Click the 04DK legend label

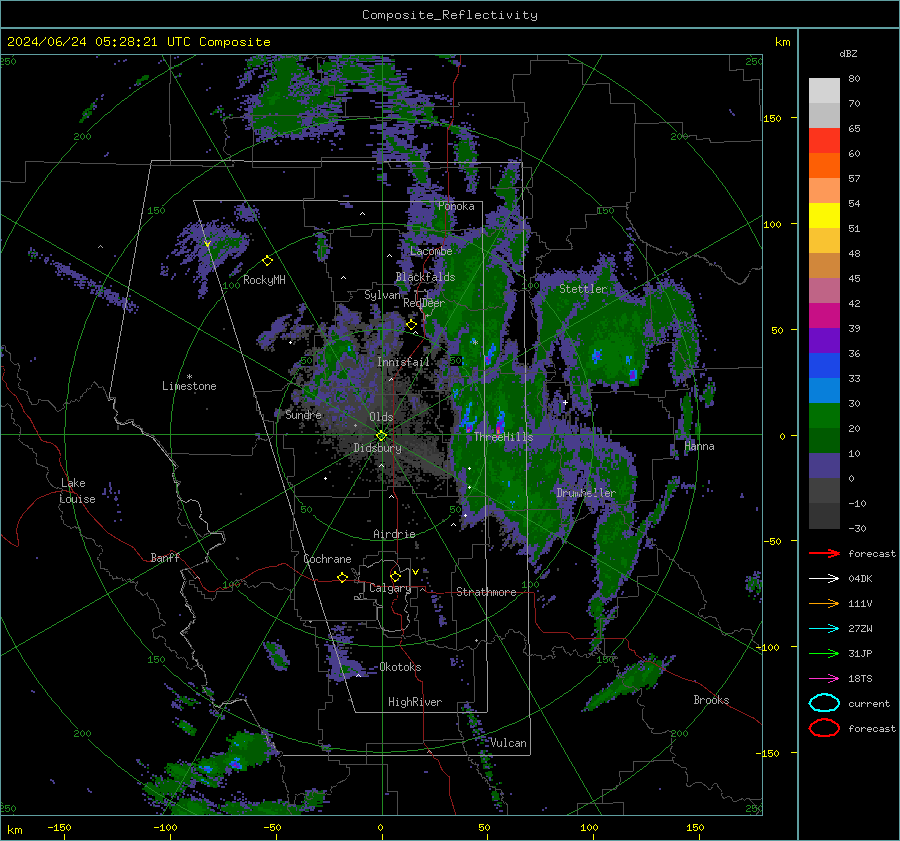point(860,579)
